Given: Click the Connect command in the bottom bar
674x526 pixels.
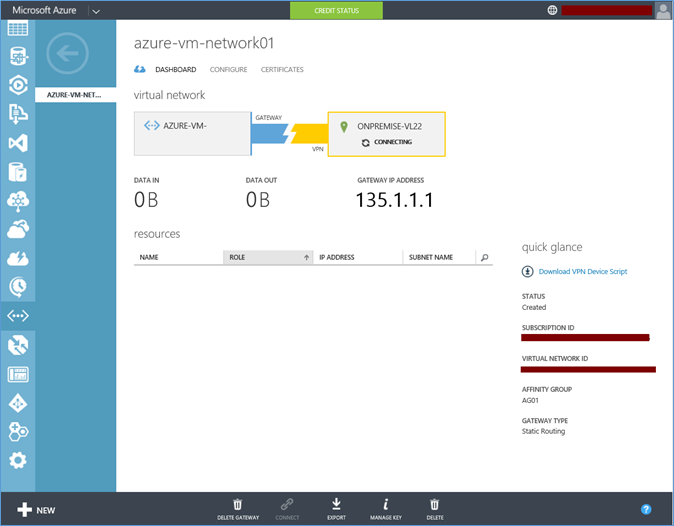Looking at the screenshot, I should click(287, 509).
